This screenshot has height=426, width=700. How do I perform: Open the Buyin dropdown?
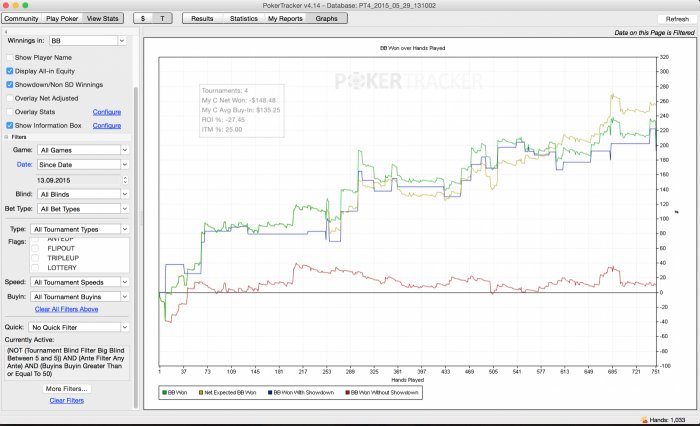pos(80,297)
